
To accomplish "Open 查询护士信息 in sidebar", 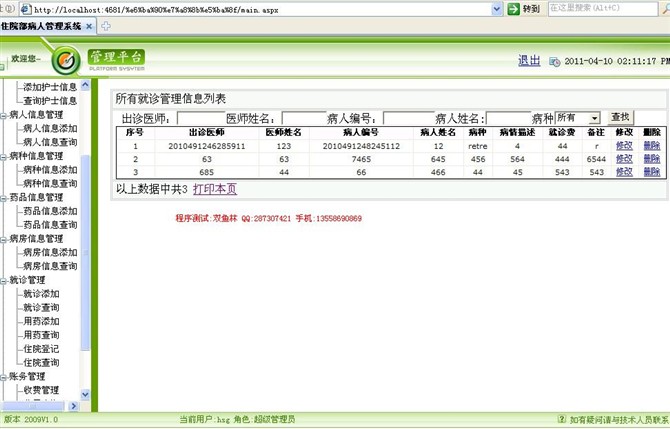I will (50, 100).
